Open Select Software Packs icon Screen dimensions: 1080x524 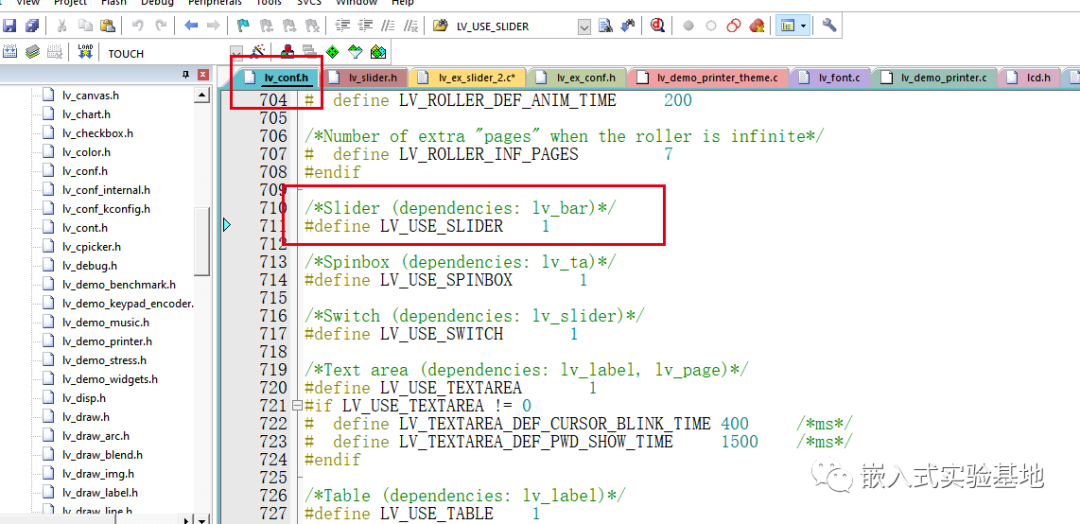tap(355, 52)
